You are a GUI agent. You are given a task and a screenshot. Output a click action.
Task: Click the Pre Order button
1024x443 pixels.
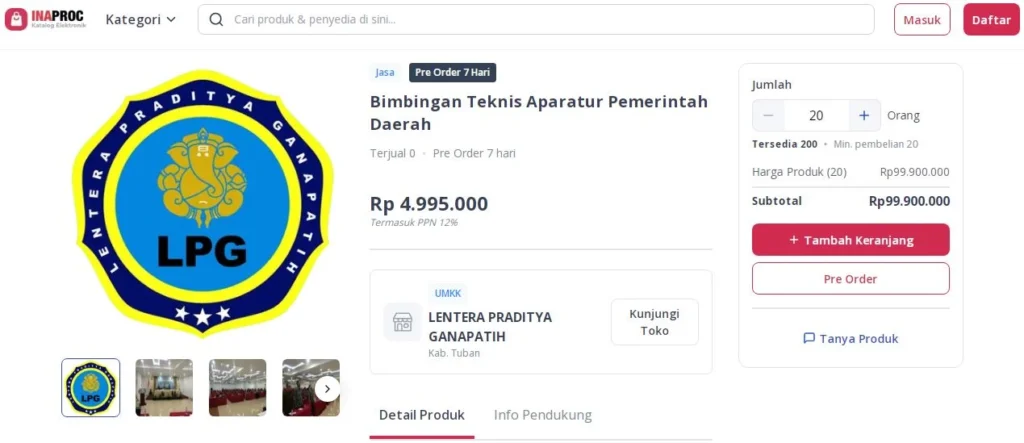tap(850, 279)
